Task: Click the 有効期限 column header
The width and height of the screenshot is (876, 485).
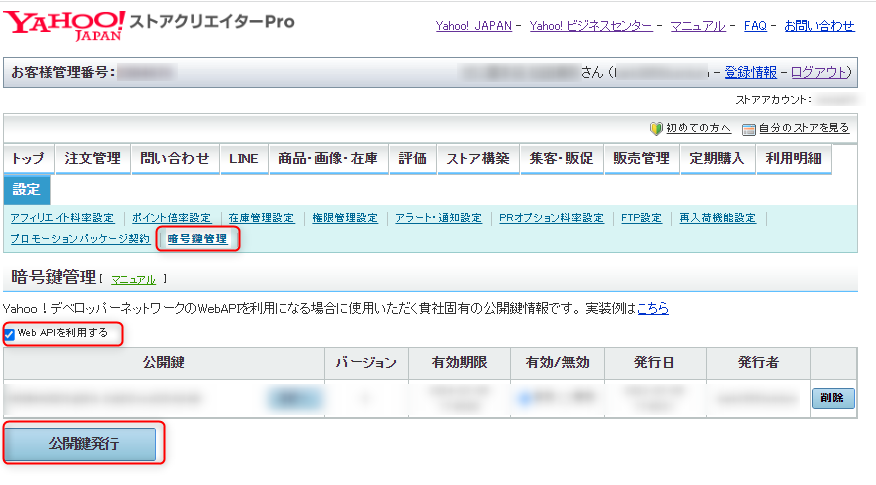Action: (459, 363)
